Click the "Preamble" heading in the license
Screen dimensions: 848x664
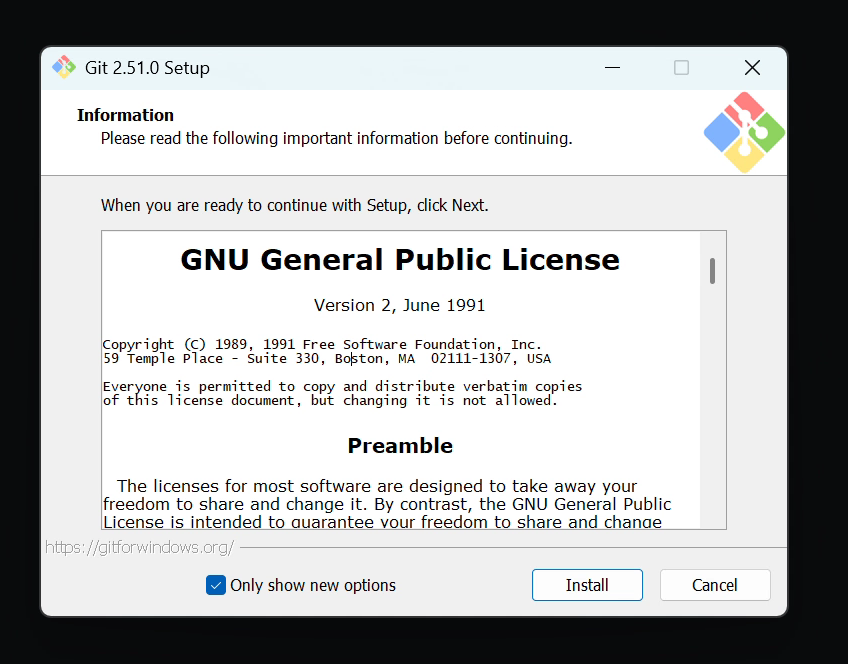pyautogui.click(x=400, y=446)
